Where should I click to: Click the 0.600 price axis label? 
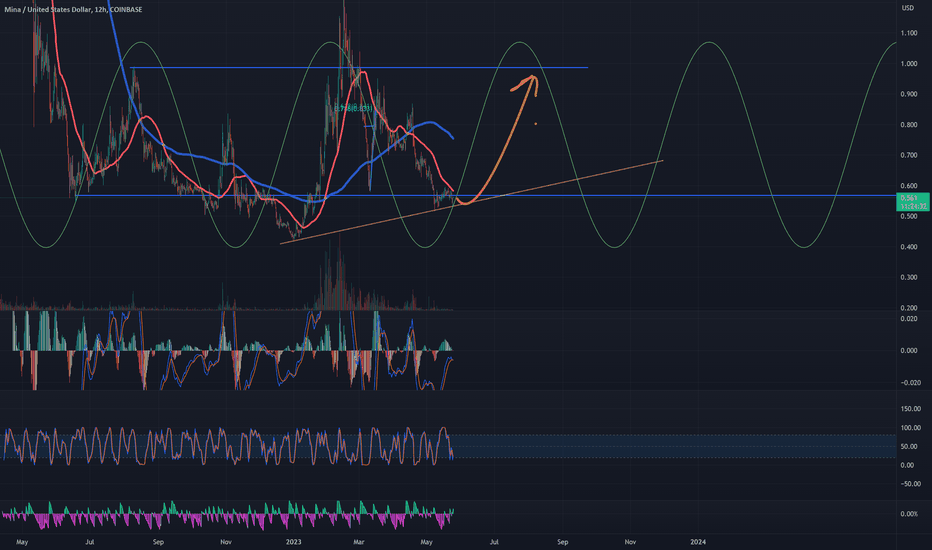coord(909,186)
